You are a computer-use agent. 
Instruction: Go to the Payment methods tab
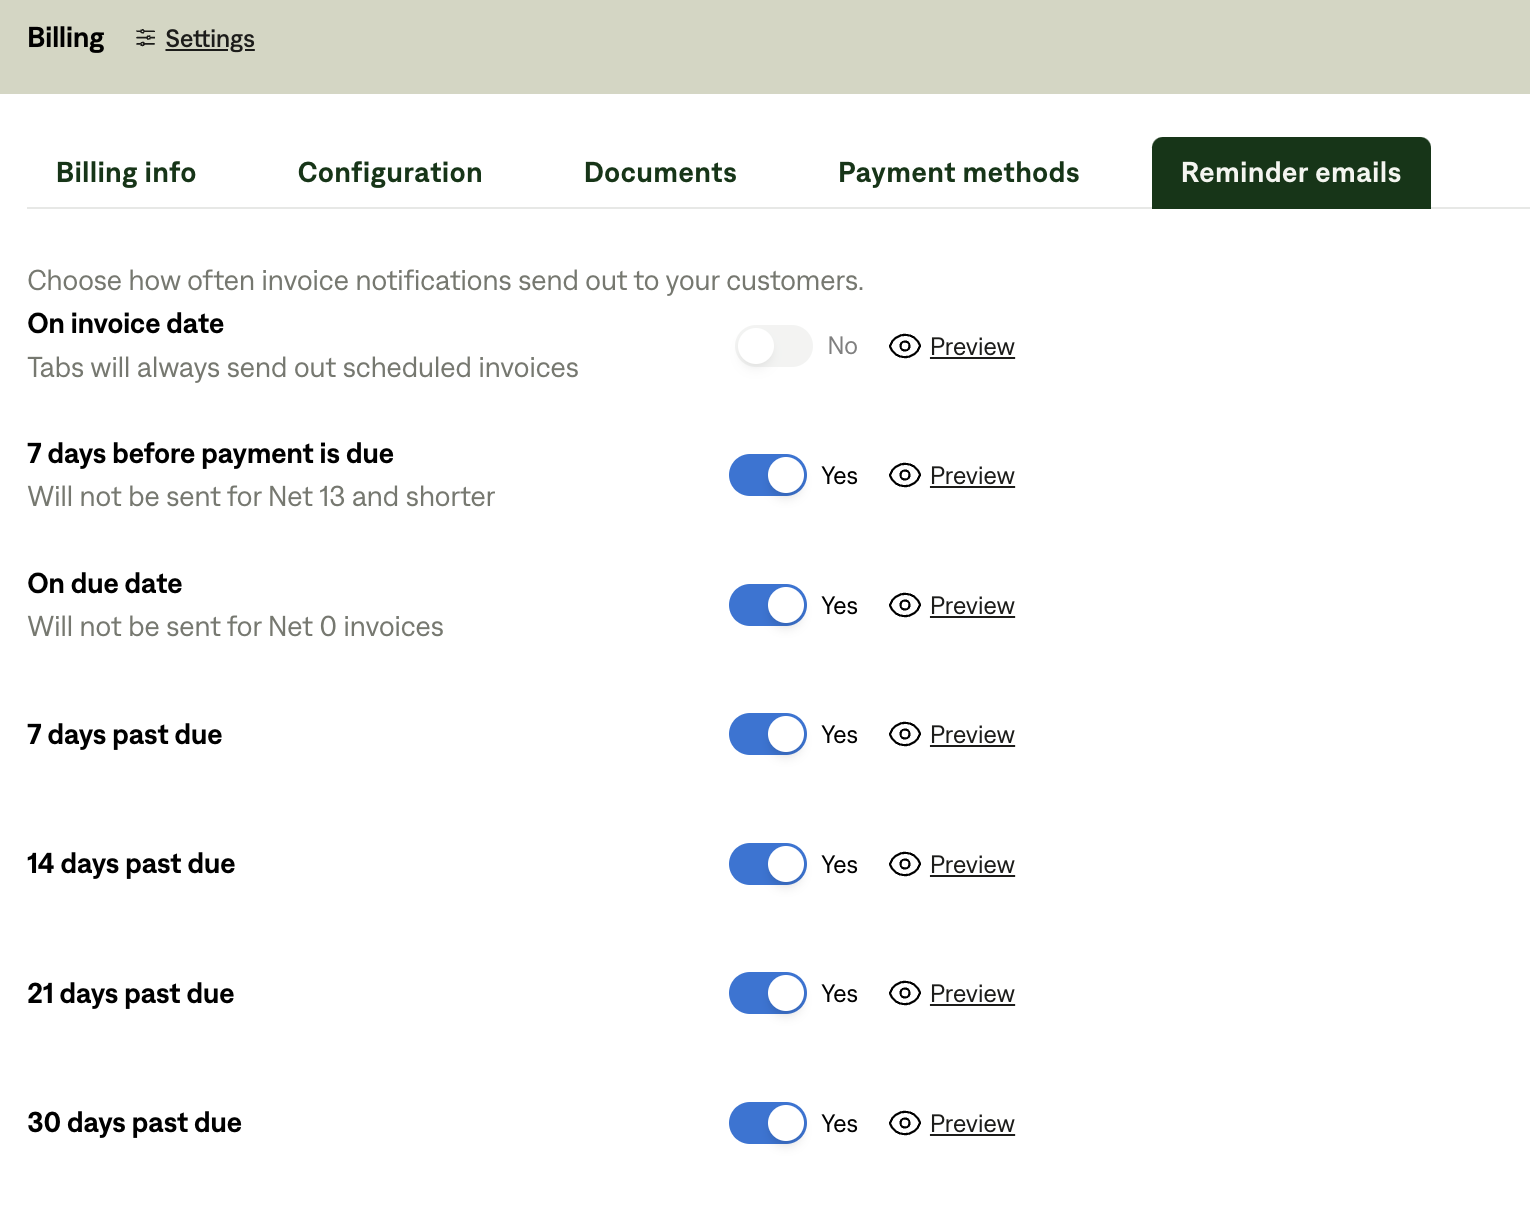[958, 173]
